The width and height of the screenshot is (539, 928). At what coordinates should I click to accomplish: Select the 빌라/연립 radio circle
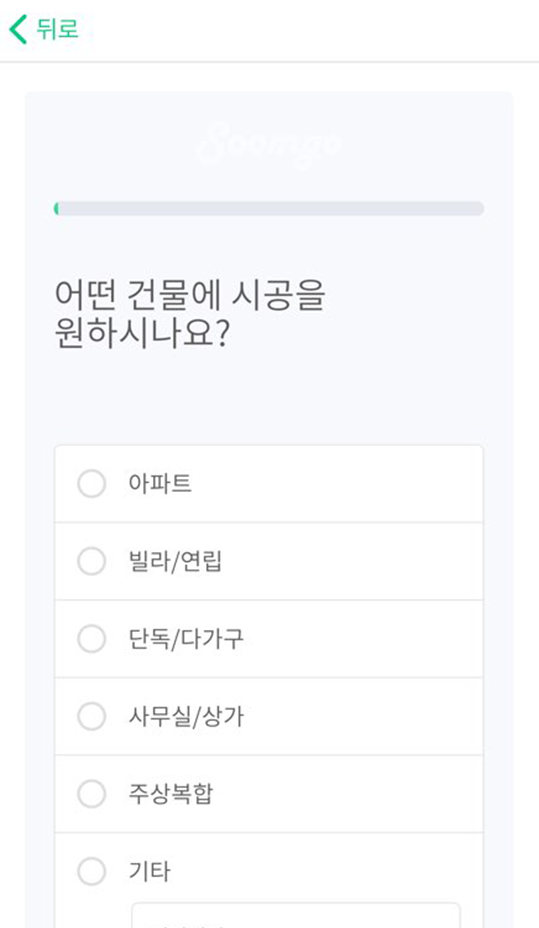point(92,561)
